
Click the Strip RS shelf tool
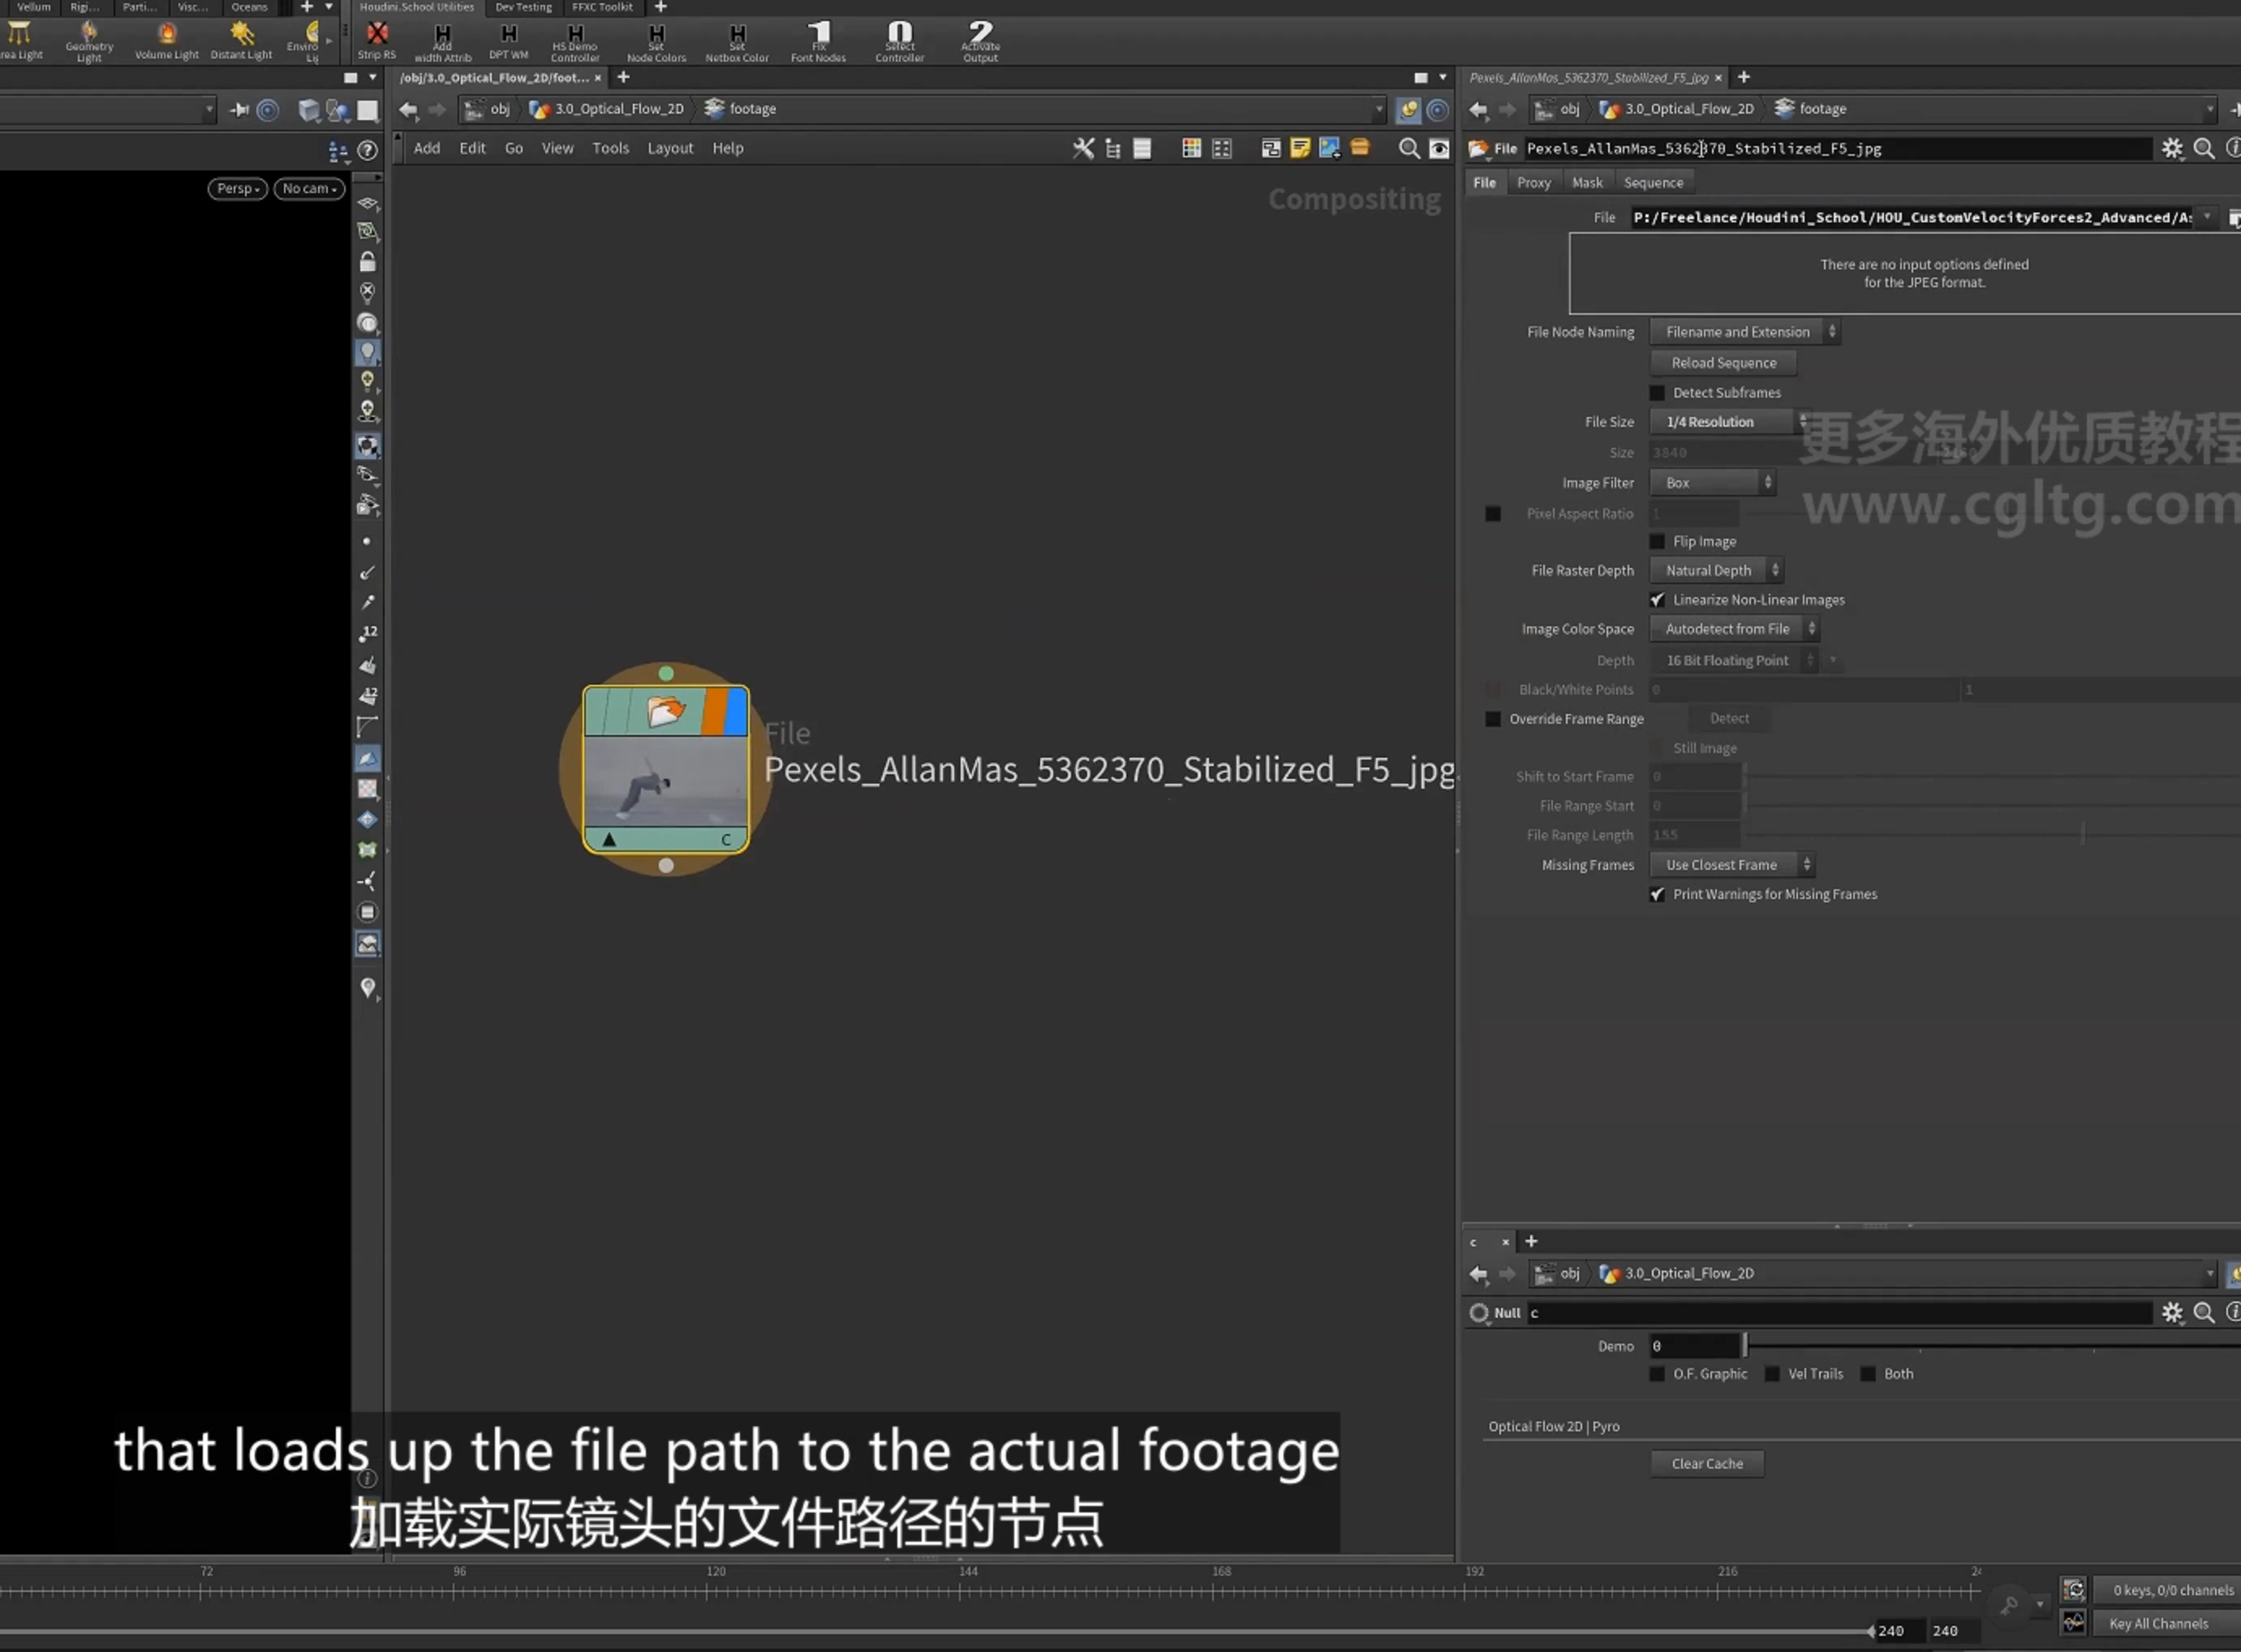[x=377, y=40]
